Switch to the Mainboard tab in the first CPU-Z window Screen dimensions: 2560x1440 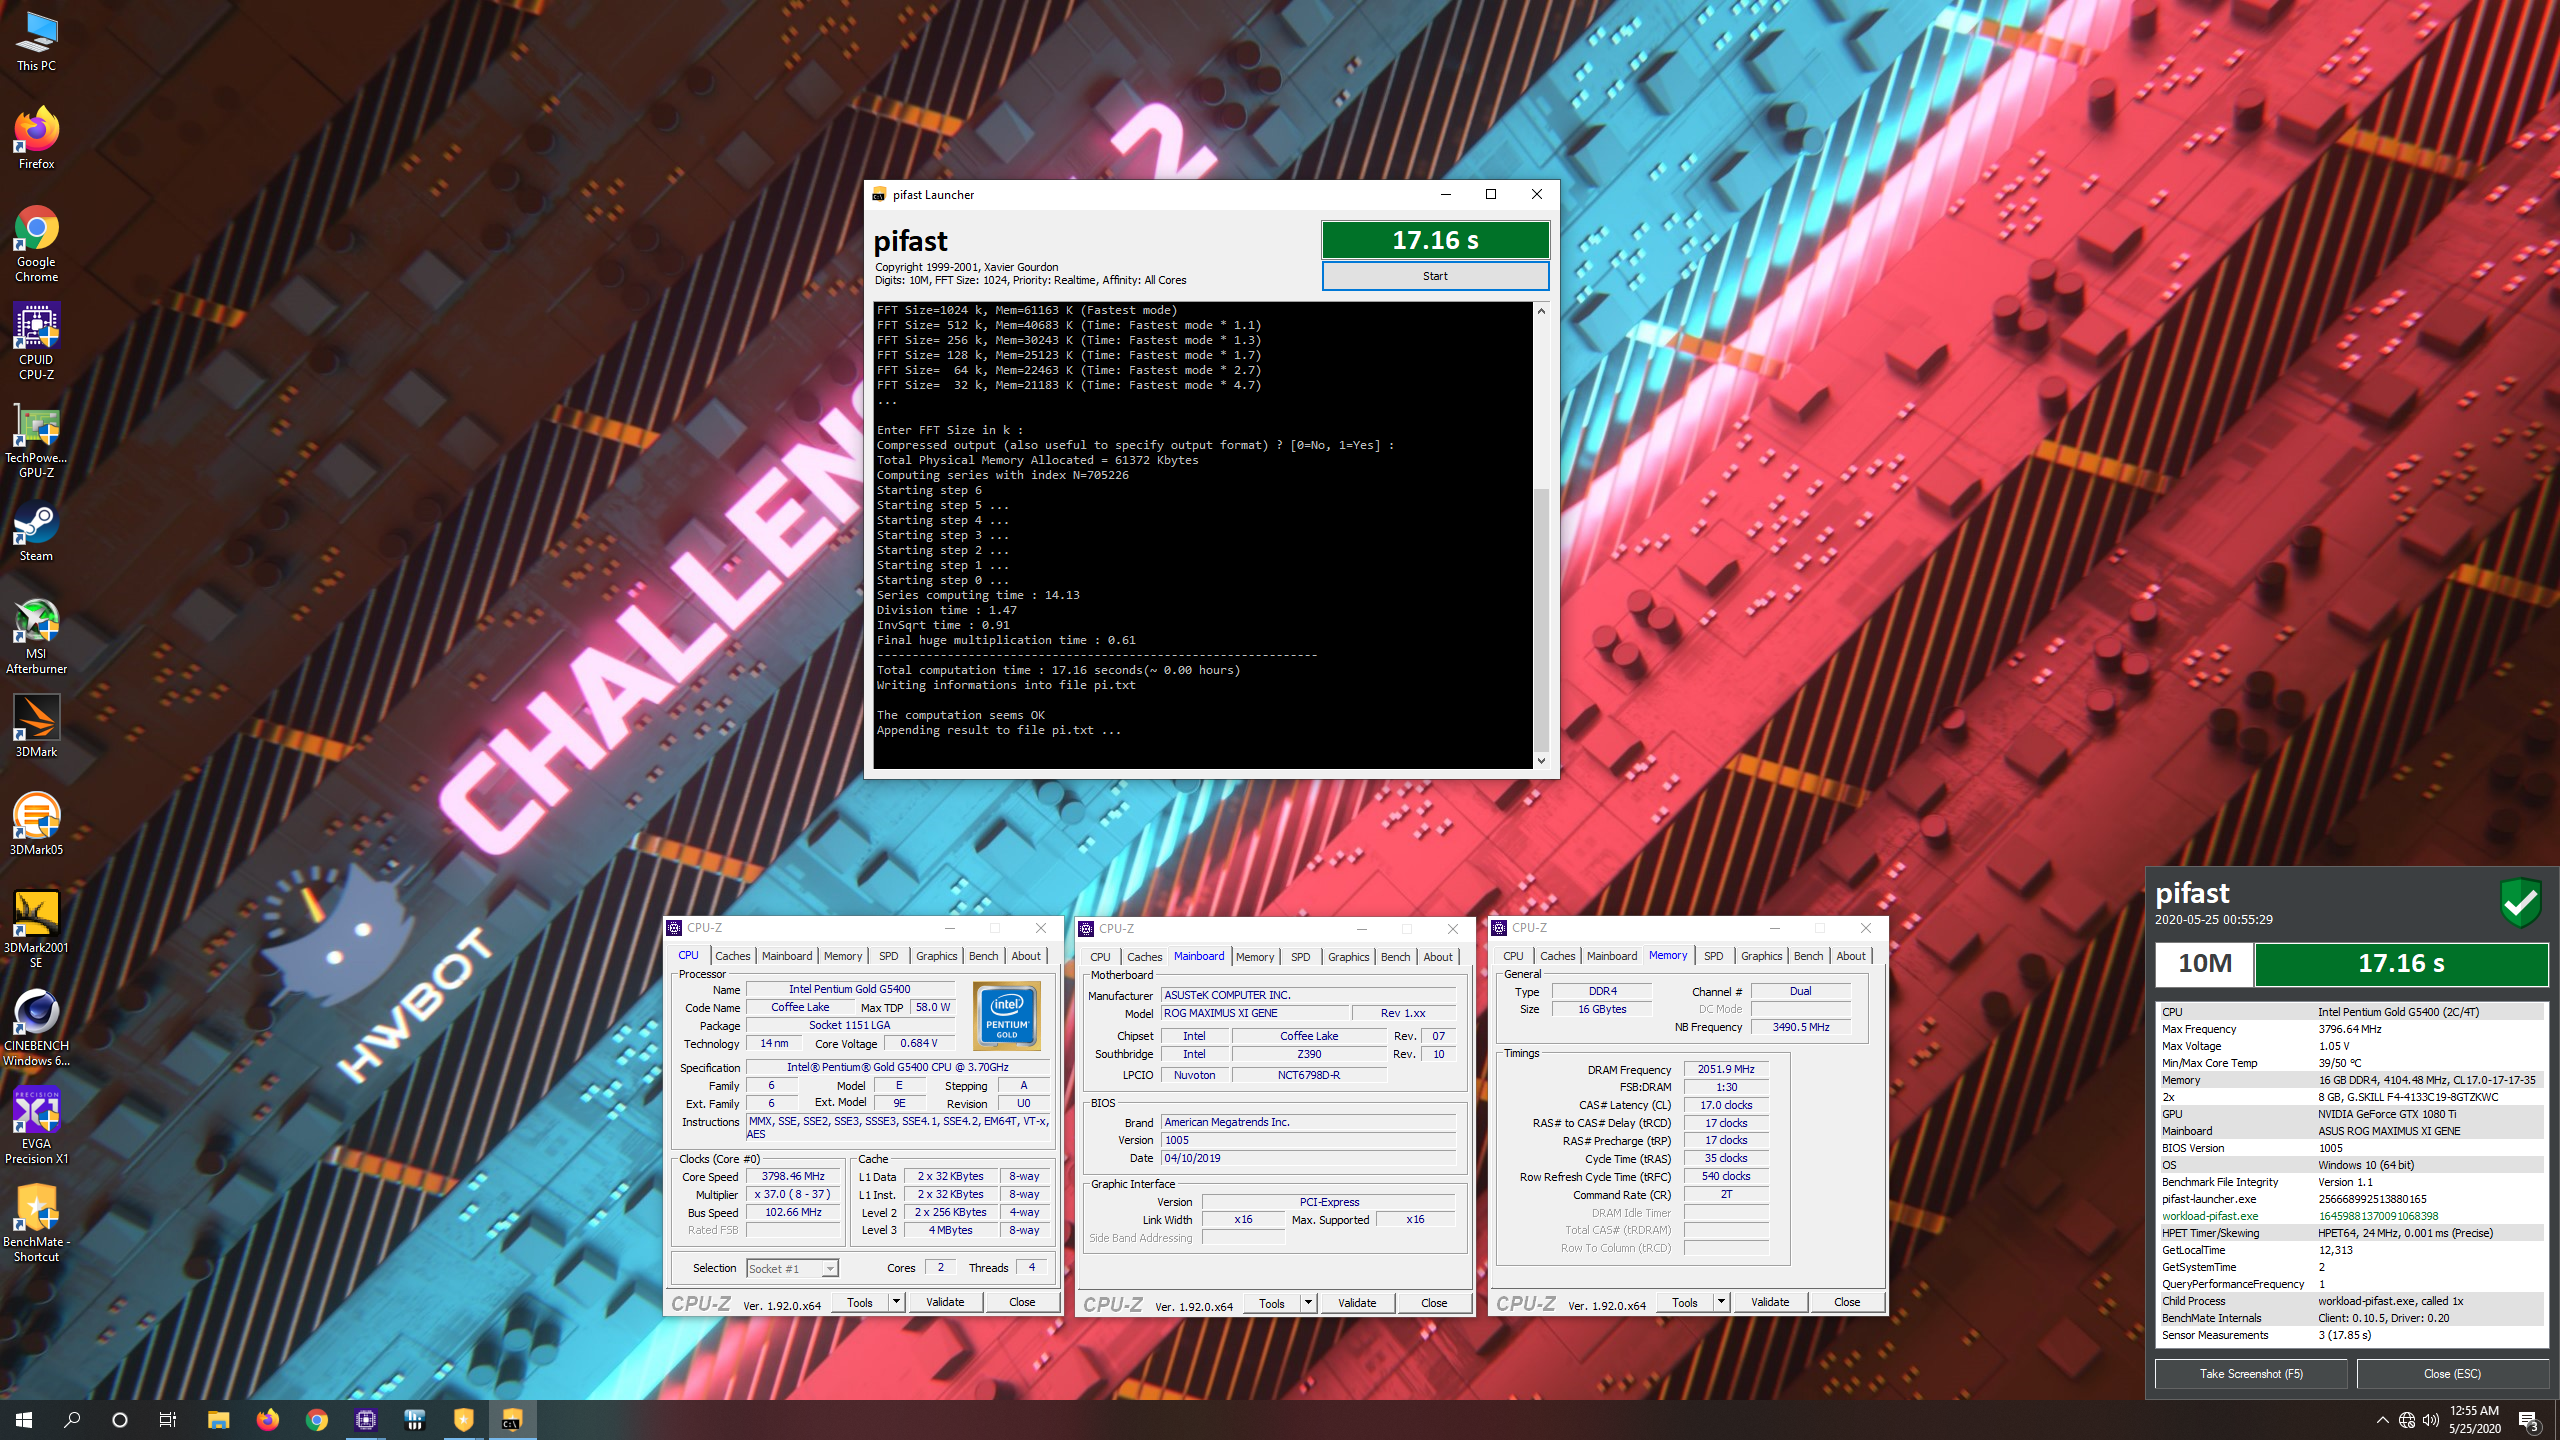click(787, 956)
